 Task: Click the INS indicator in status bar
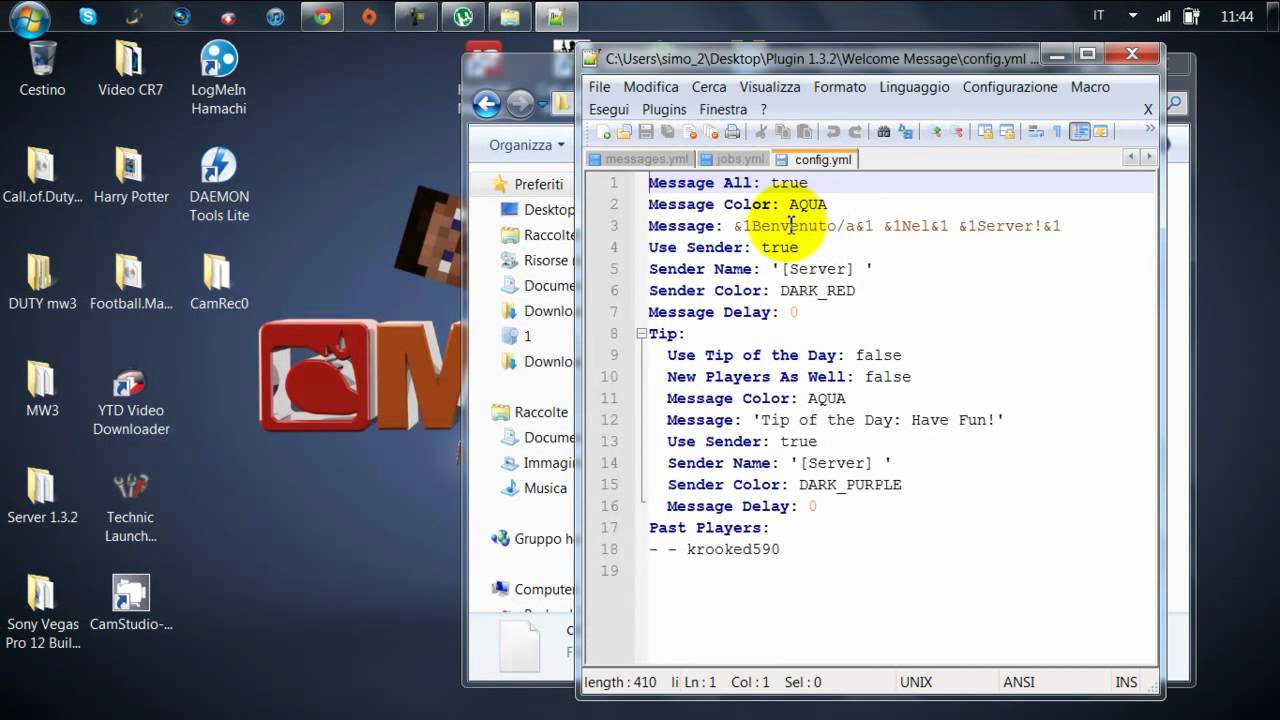click(x=1126, y=682)
